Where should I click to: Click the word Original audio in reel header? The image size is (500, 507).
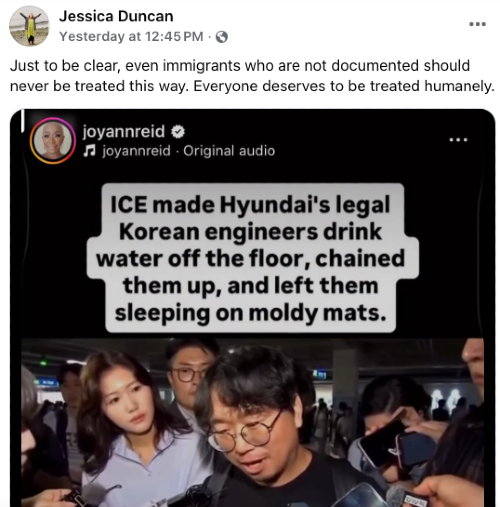coord(229,151)
